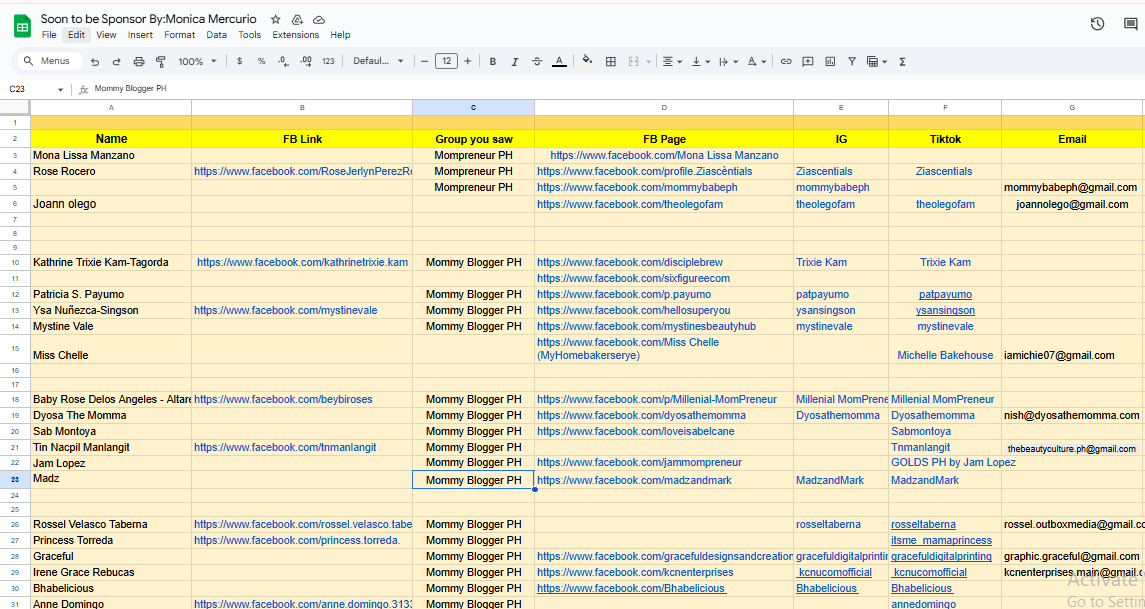Increase decimal places
Viewport: 1145px width, 609px height.
click(306, 61)
